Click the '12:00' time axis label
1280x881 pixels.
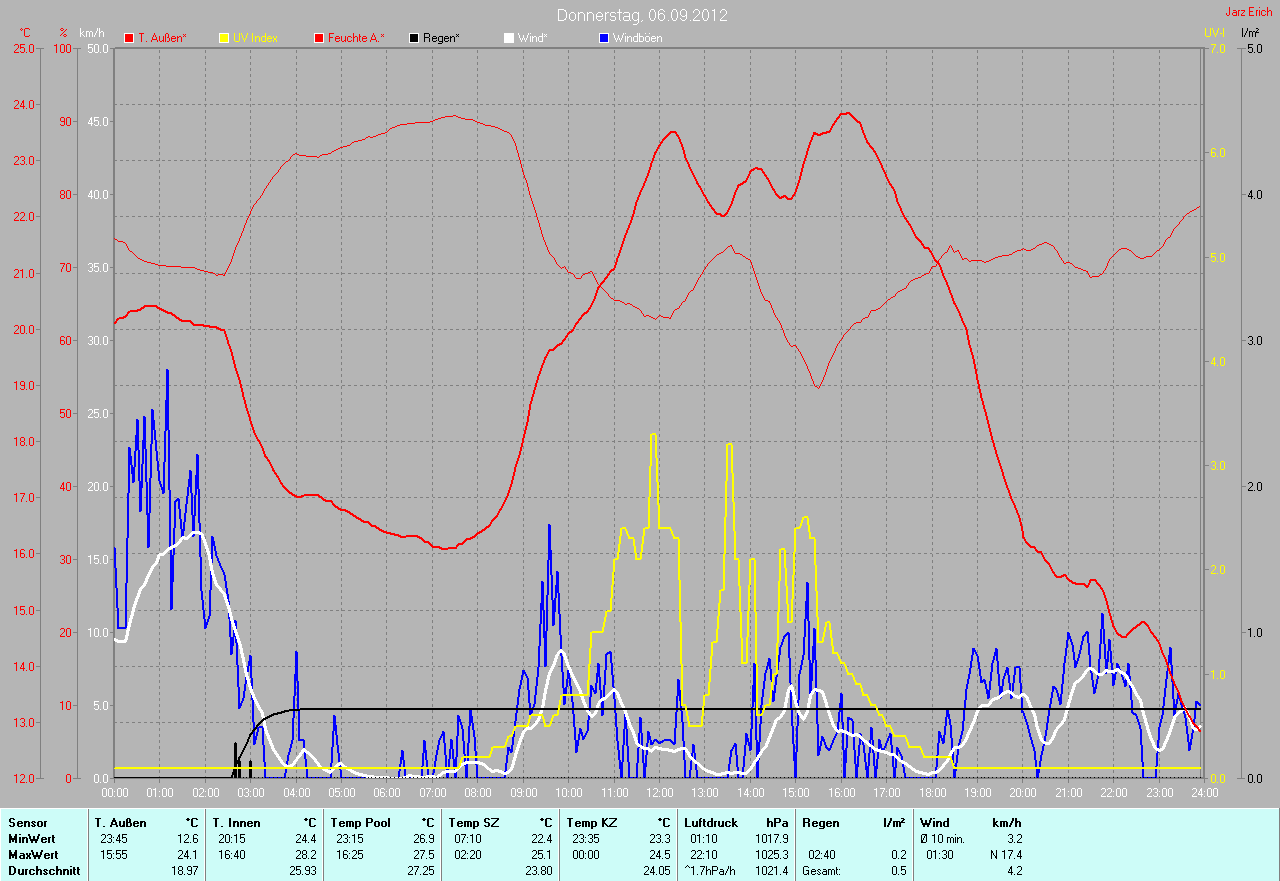pos(659,793)
